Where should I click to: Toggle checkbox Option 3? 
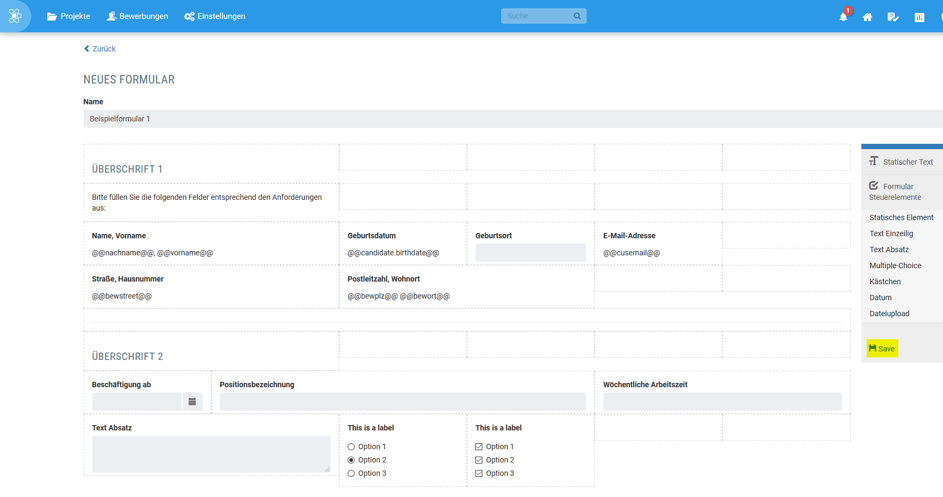[479, 473]
